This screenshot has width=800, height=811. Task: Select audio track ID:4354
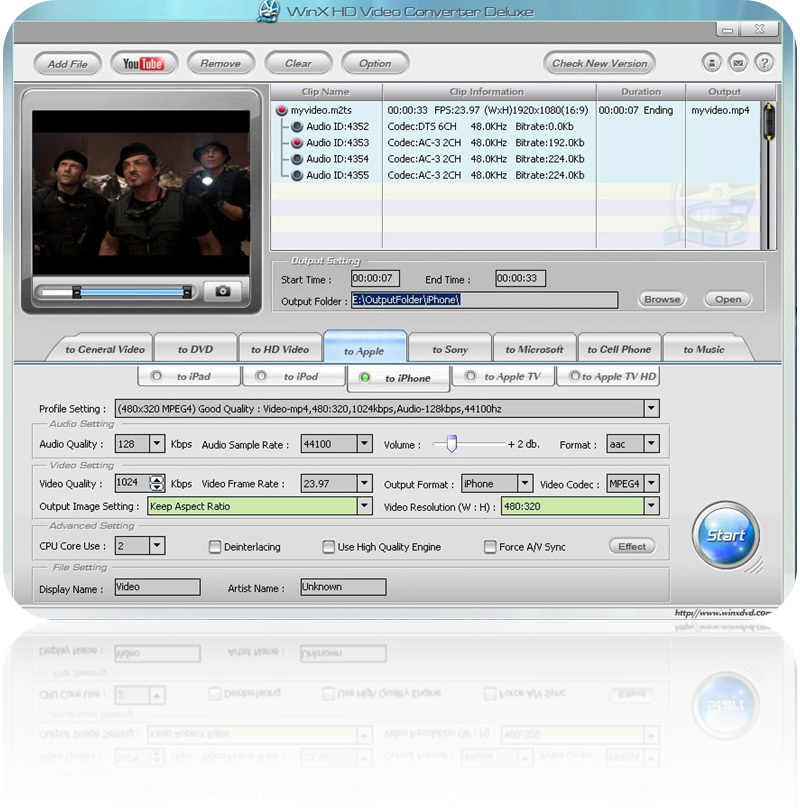click(297, 159)
